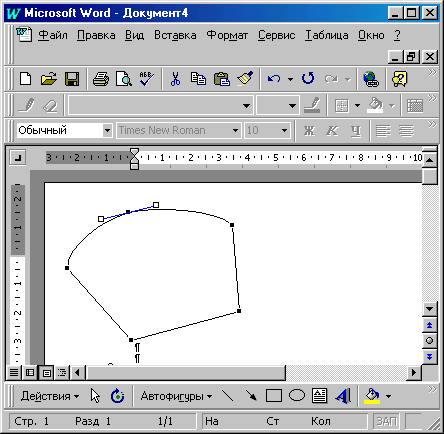This screenshot has height=434, width=444.
Task: Cut selection with scissors icon
Action: point(175,79)
